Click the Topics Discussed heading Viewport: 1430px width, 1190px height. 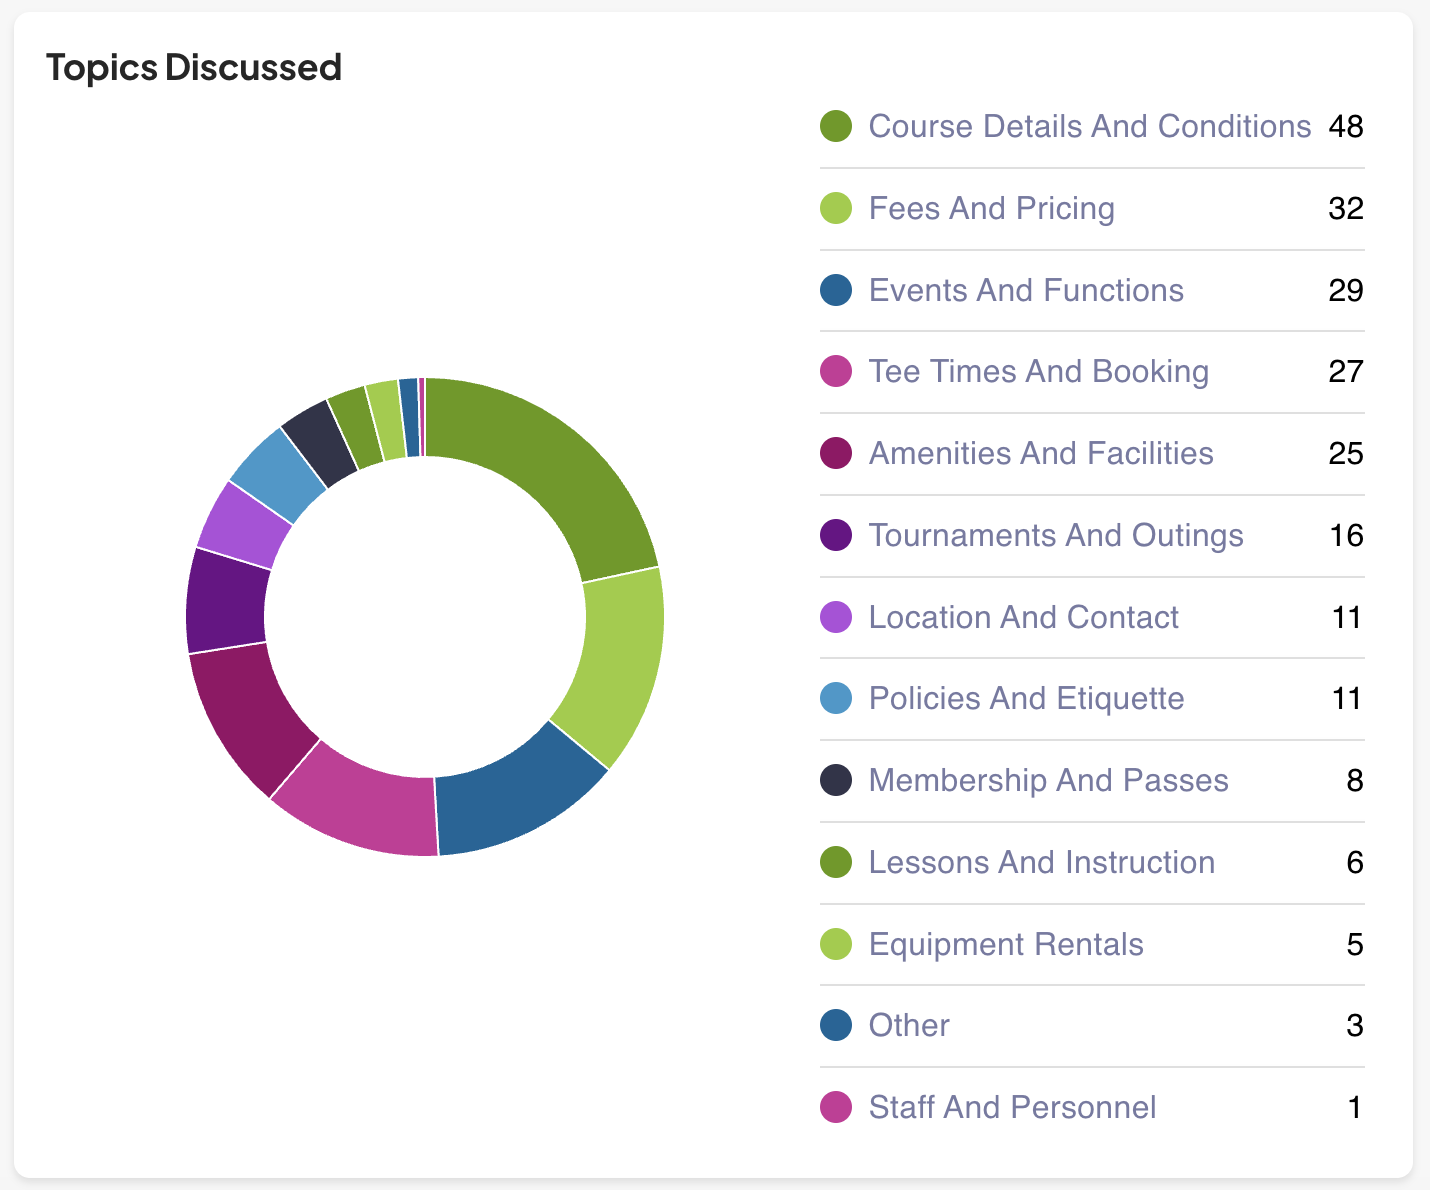194,68
